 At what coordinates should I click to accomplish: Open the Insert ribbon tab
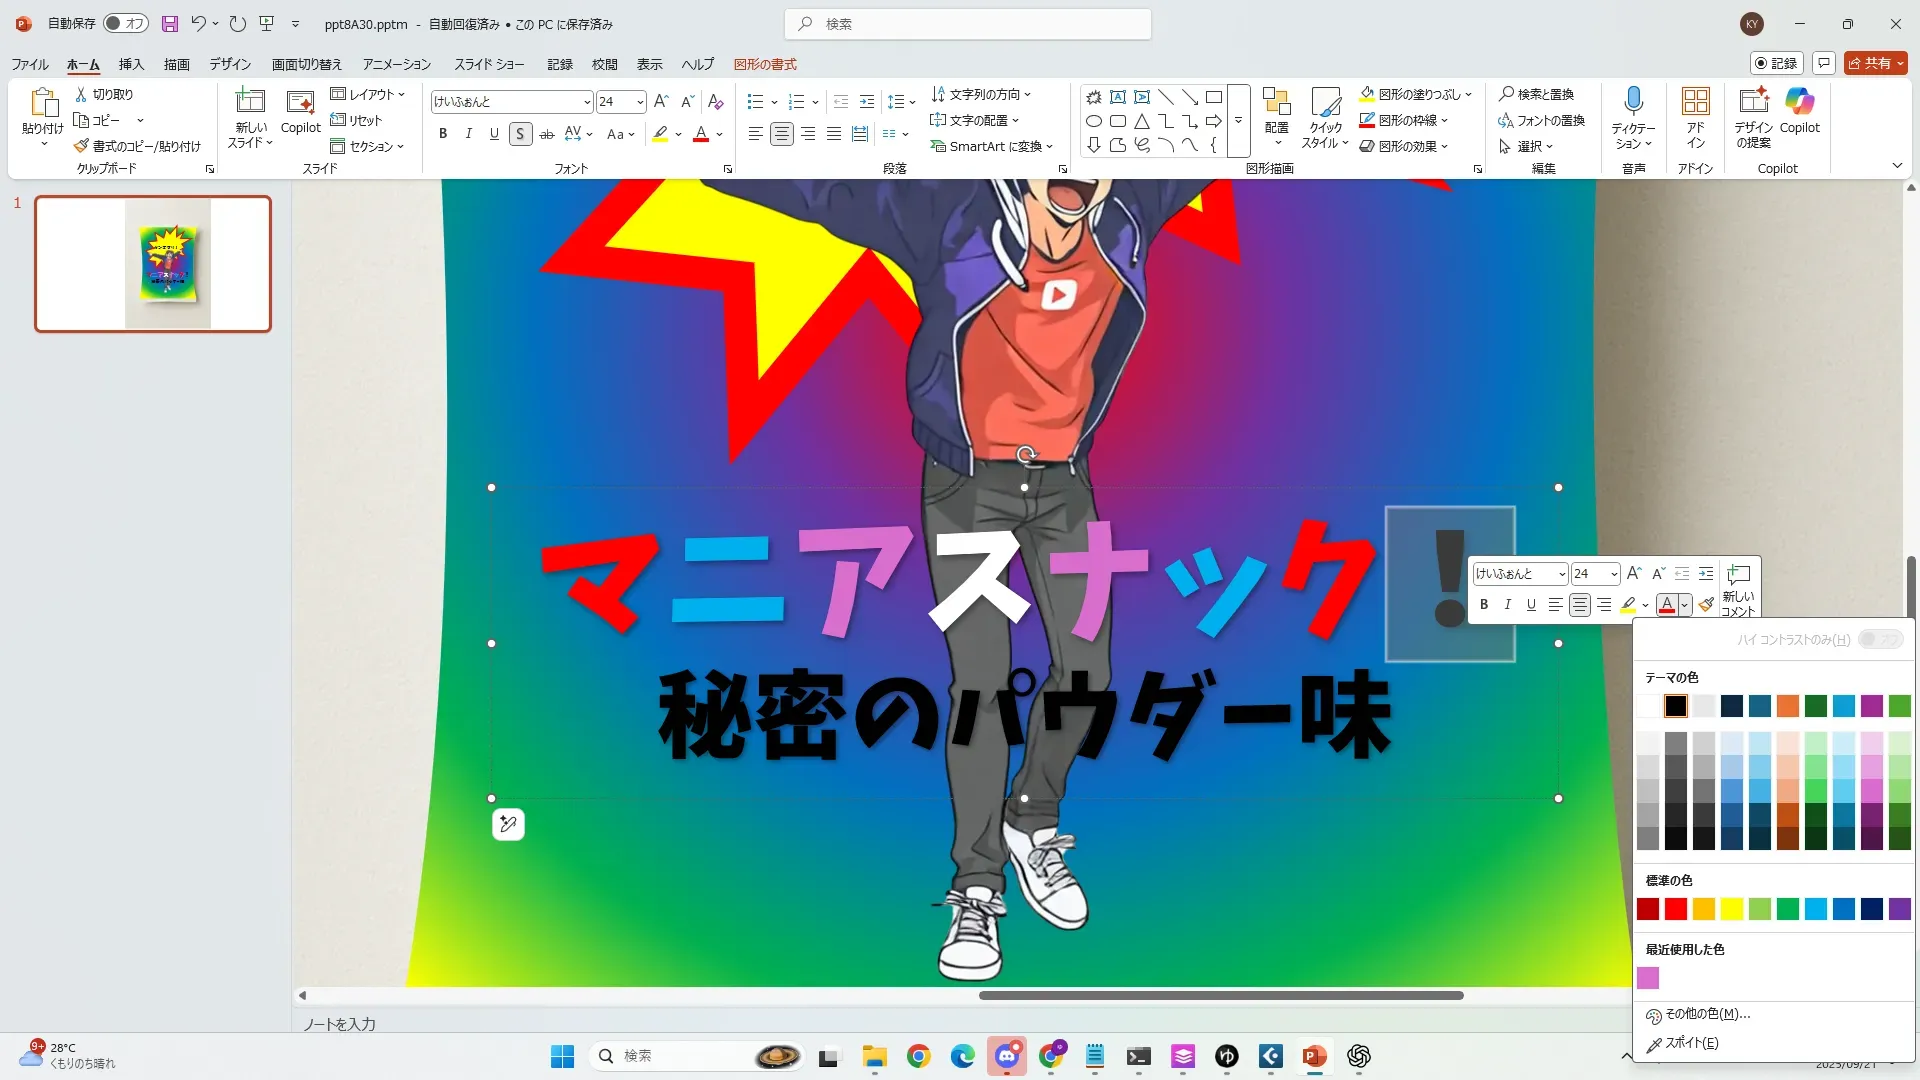[x=131, y=64]
